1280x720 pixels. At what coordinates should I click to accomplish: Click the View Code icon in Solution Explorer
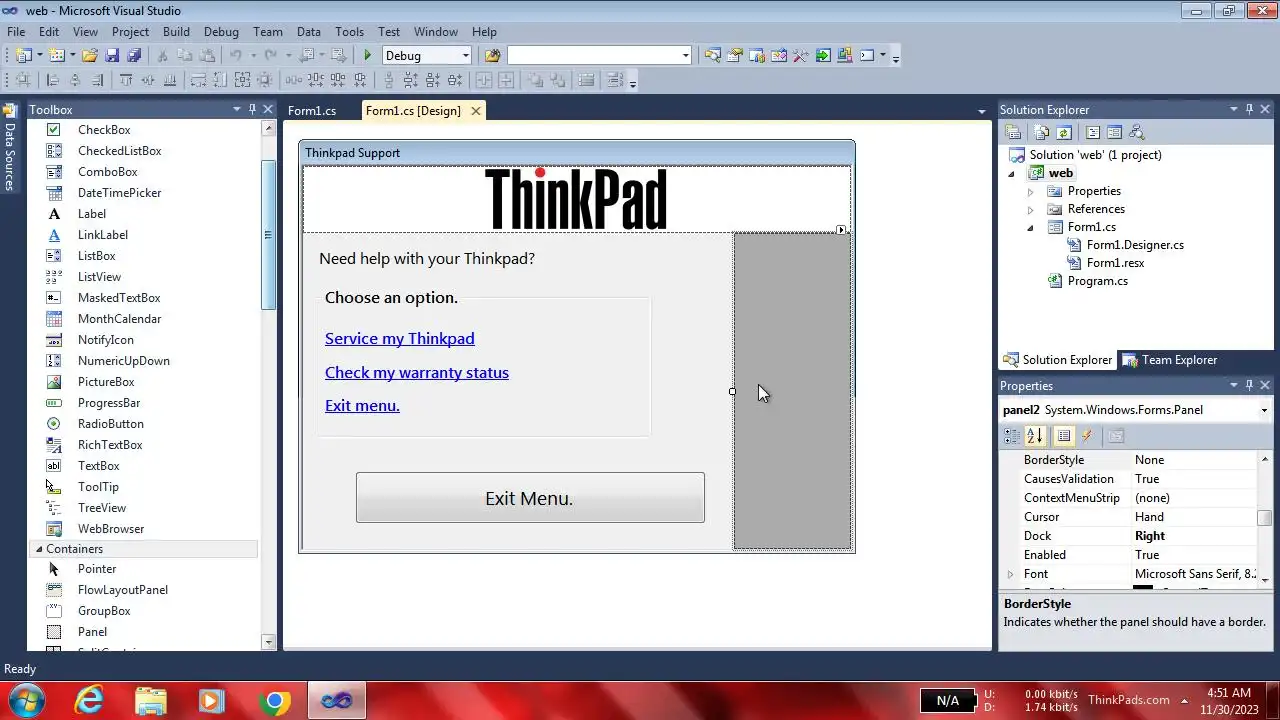(x=1093, y=132)
